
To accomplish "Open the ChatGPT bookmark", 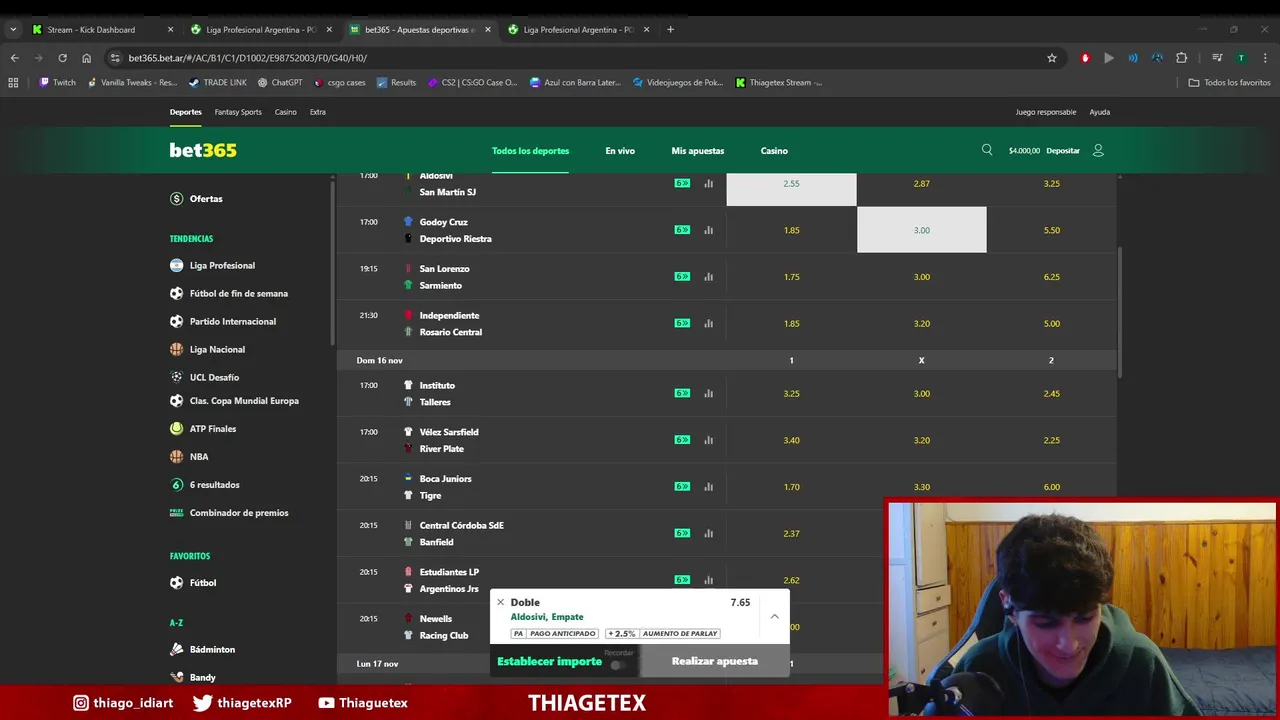I will click(280, 82).
